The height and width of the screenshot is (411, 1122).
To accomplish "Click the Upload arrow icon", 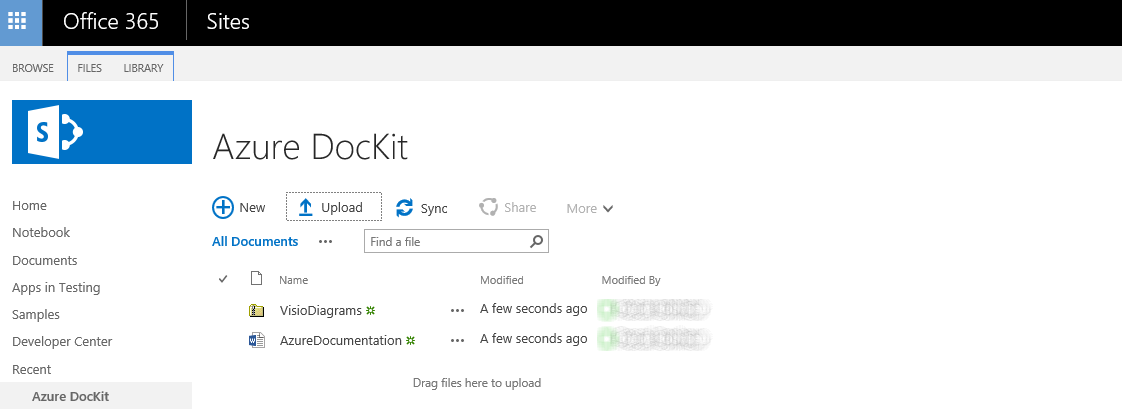I will coord(306,208).
